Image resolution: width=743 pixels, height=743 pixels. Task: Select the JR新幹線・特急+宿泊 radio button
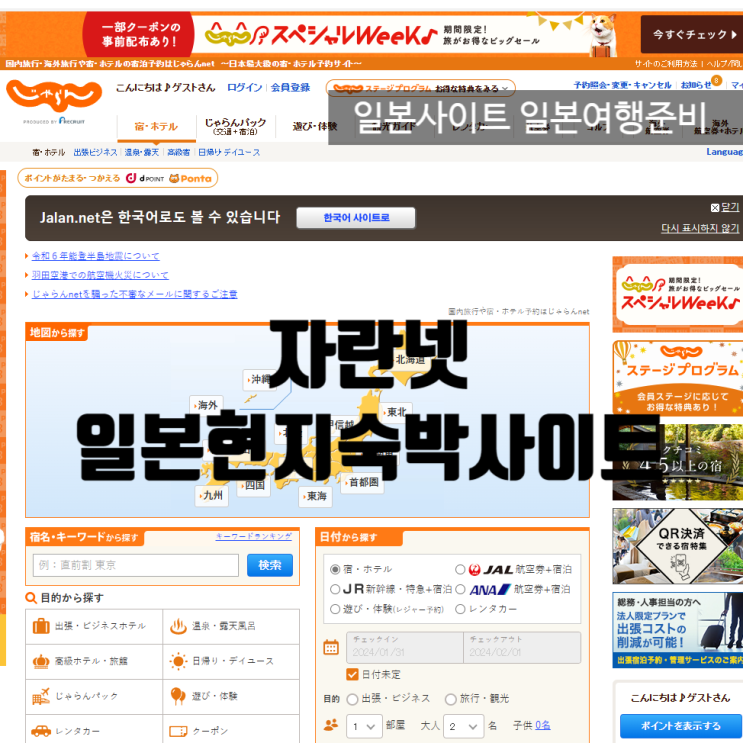point(335,589)
